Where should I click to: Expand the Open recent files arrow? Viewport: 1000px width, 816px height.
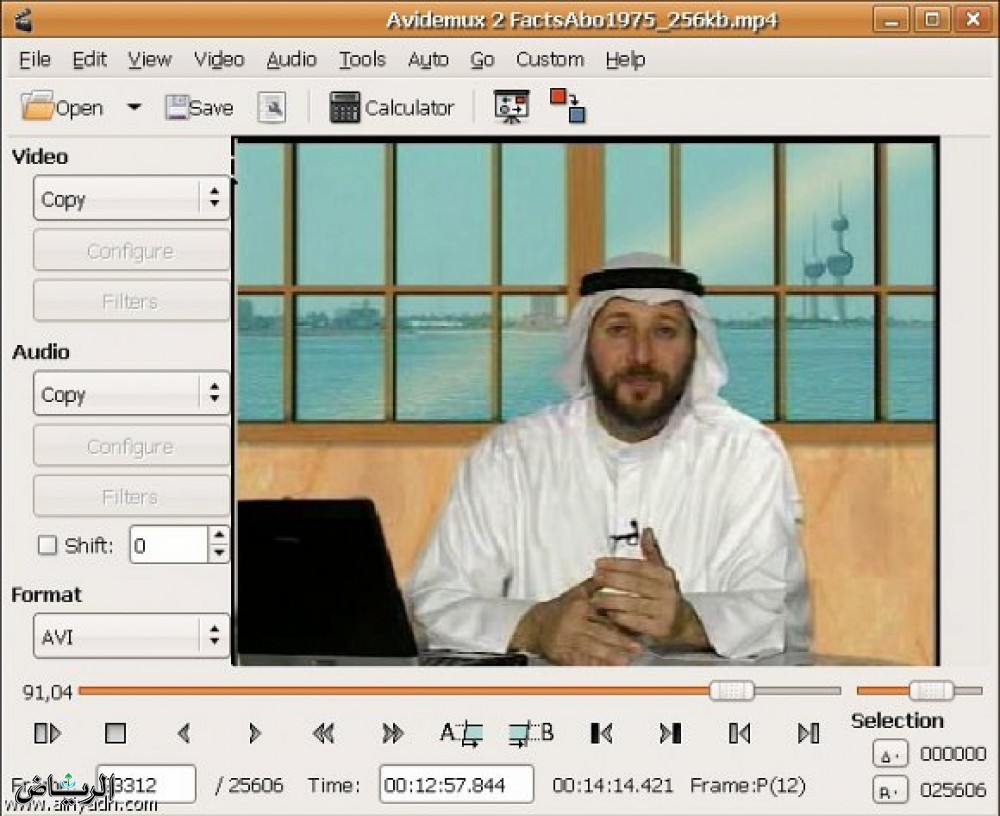pos(134,107)
